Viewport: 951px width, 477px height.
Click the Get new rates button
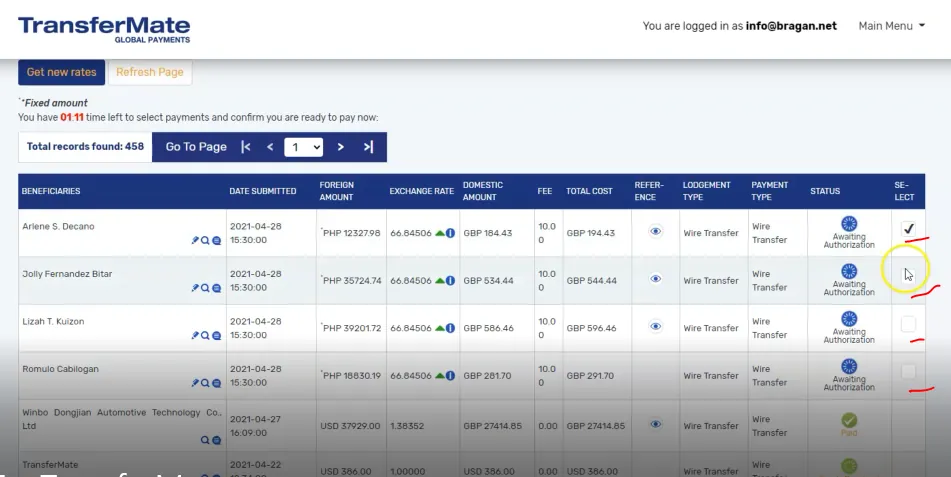click(61, 72)
